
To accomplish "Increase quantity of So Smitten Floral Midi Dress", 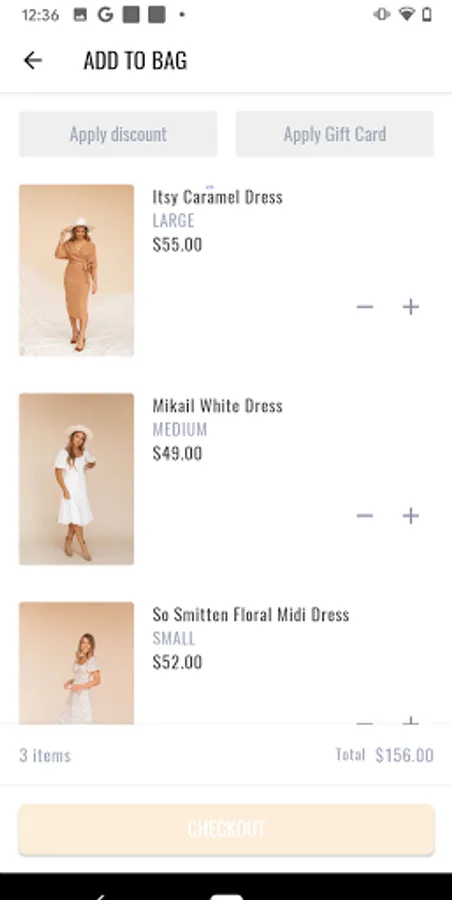I will pyautogui.click(x=410, y=720).
